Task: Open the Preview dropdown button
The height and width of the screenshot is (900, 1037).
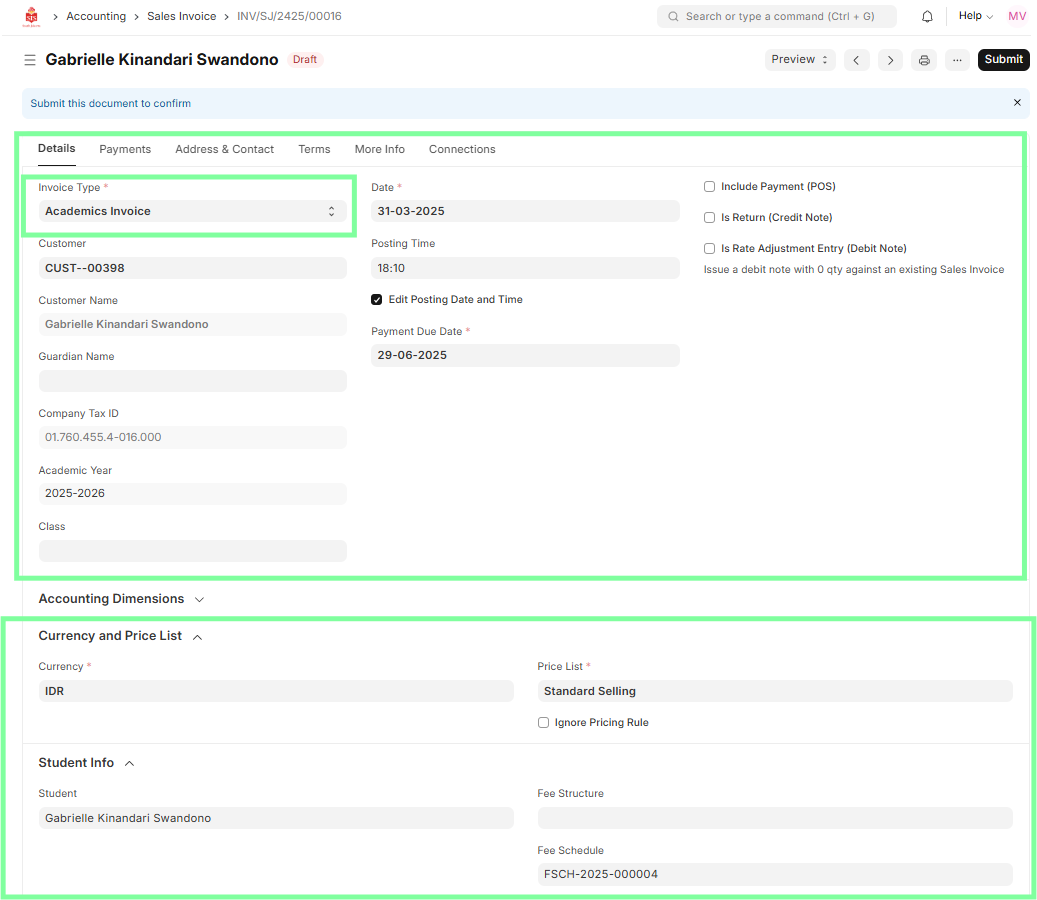Action: tap(800, 60)
